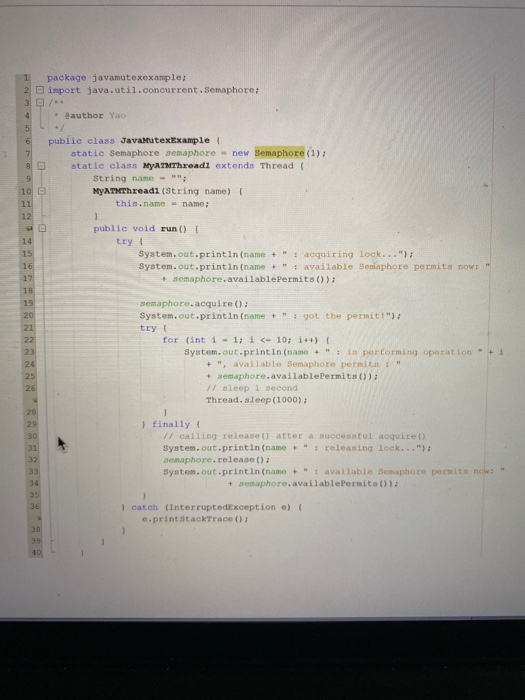Collapse the run() method fold marker
525x700 pixels.
coord(42,228)
